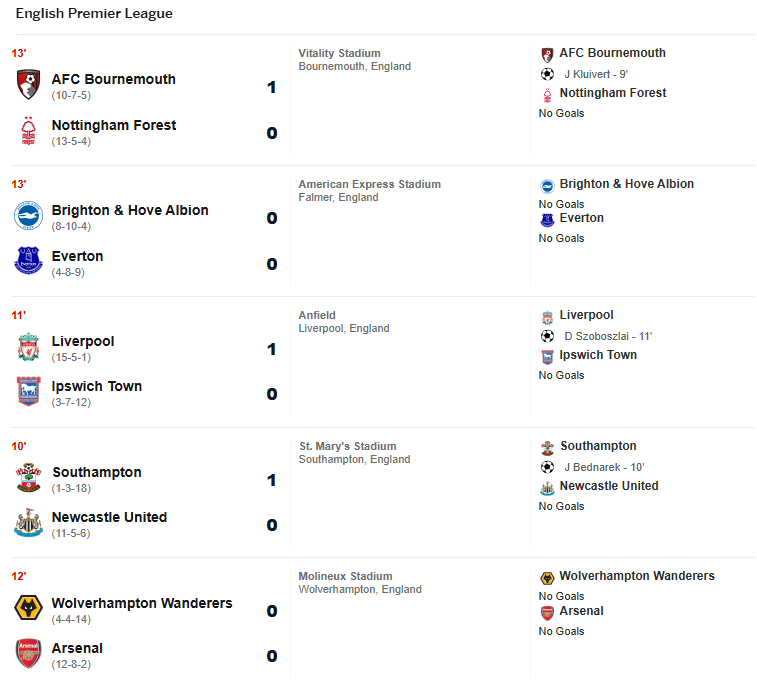Click the large AFC Bournemouth crest logo
Screen dimensions: 757x687
click(28, 84)
